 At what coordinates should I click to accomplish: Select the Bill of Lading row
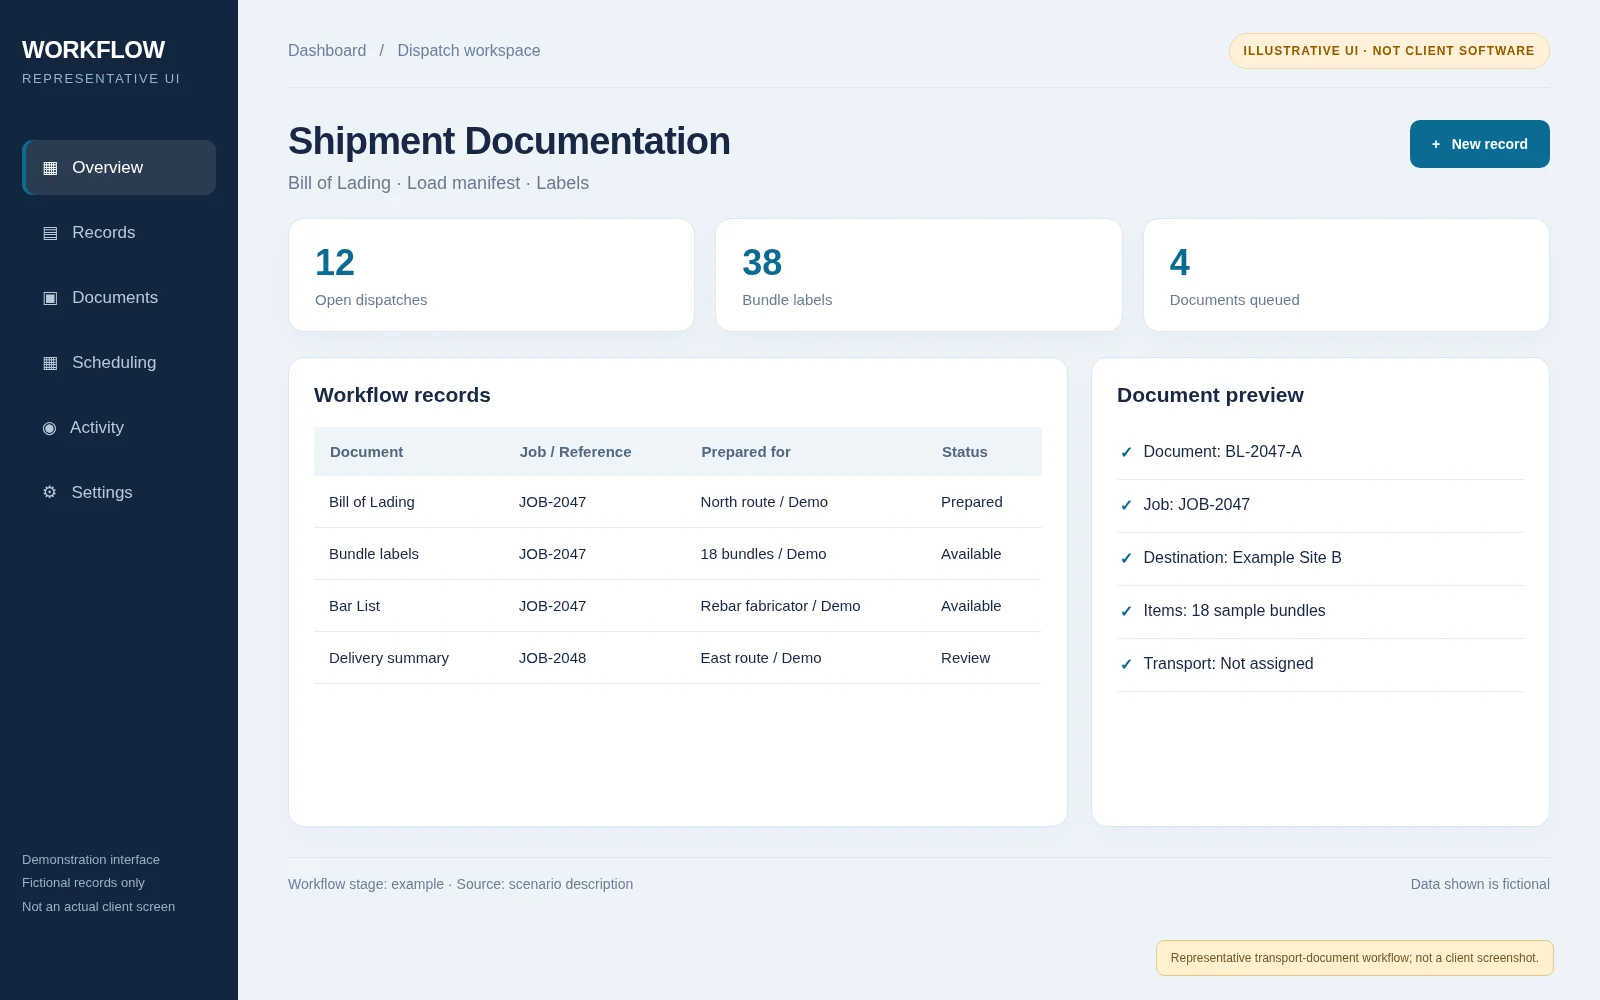coord(678,502)
